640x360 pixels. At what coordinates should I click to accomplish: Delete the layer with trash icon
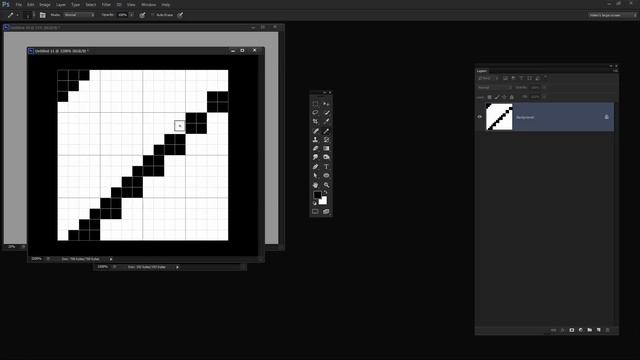pyautogui.click(x=608, y=330)
